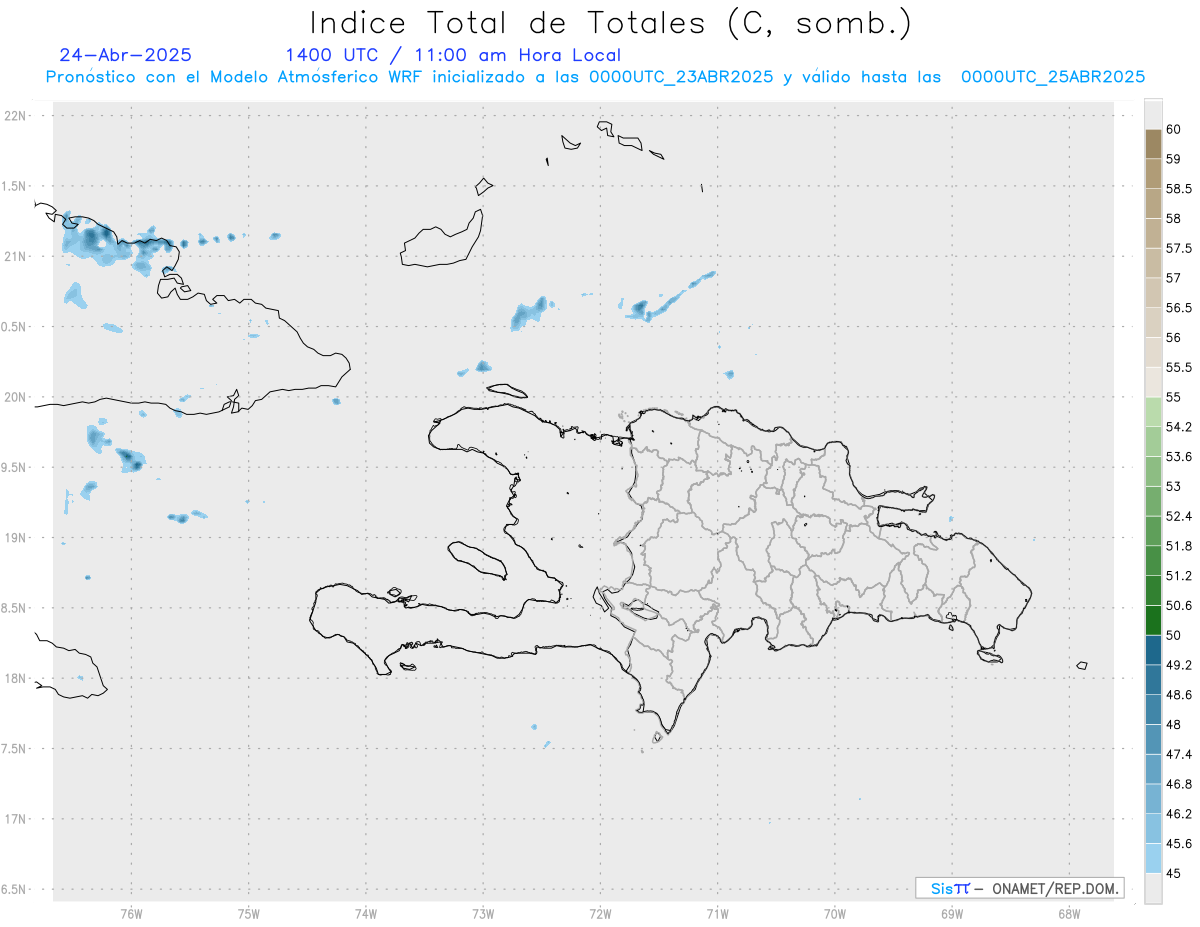Click colorbar value '49.2'
Viewport: 1200px width, 927px height.
[x=1179, y=665]
